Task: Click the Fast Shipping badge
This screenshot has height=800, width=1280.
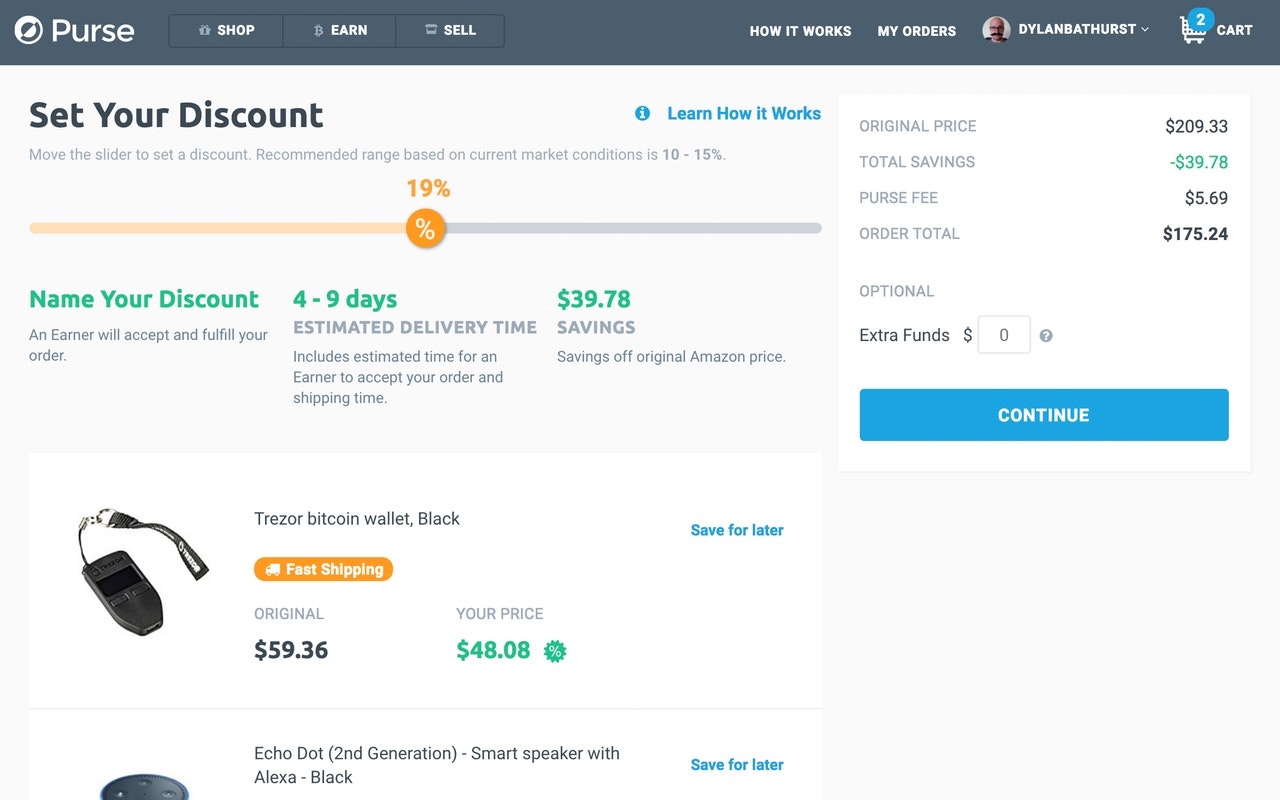Action: pyautogui.click(x=324, y=569)
